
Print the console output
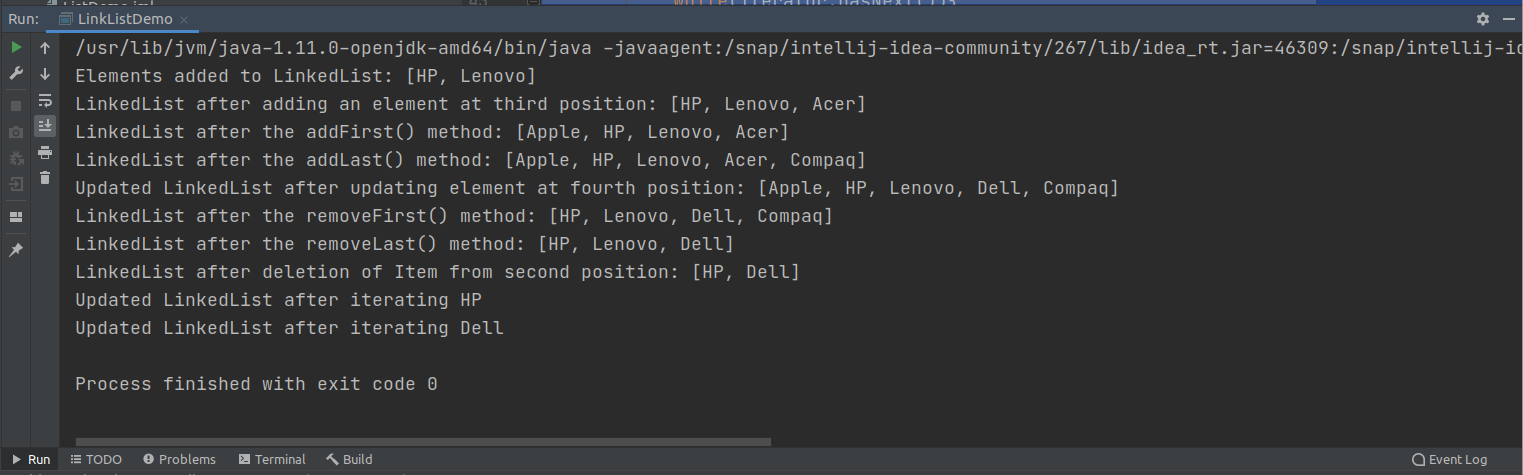pyautogui.click(x=45, y=152)
